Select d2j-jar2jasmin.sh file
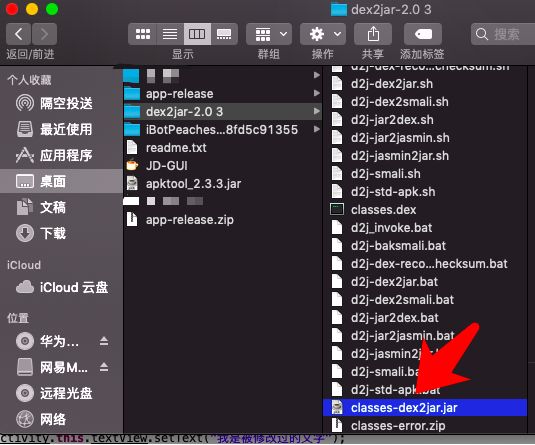The height and width of the screenshot is (445, 535). [425, 138]
